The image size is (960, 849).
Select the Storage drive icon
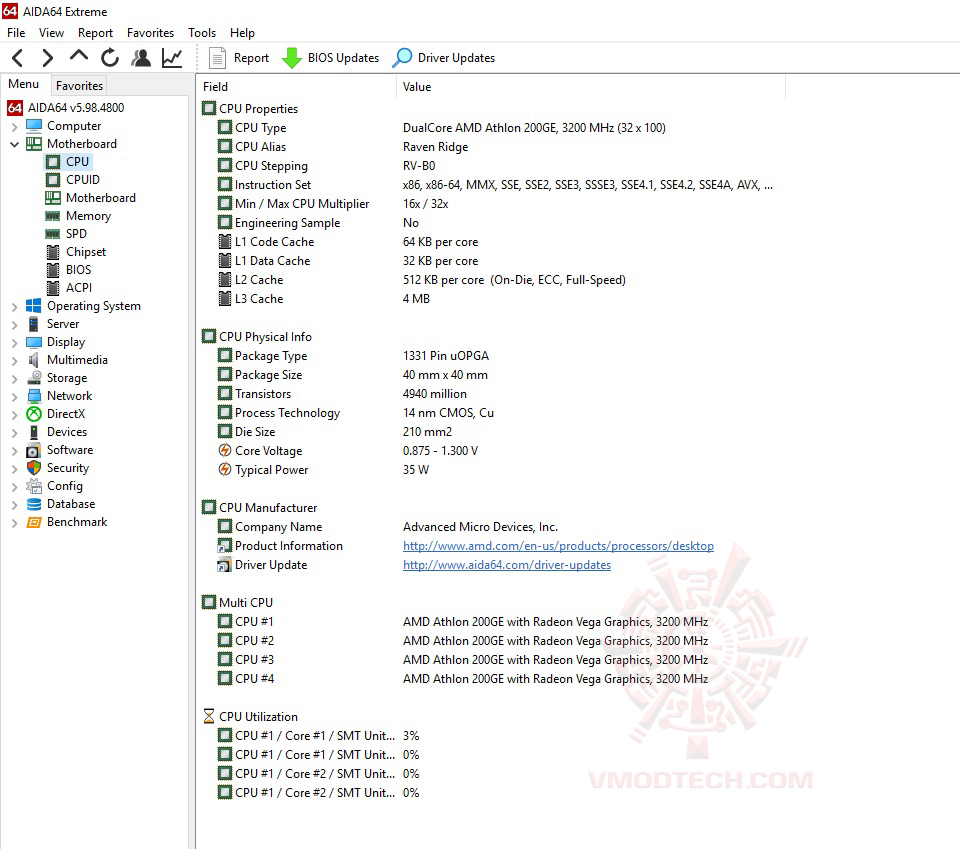tap(34, 378)
